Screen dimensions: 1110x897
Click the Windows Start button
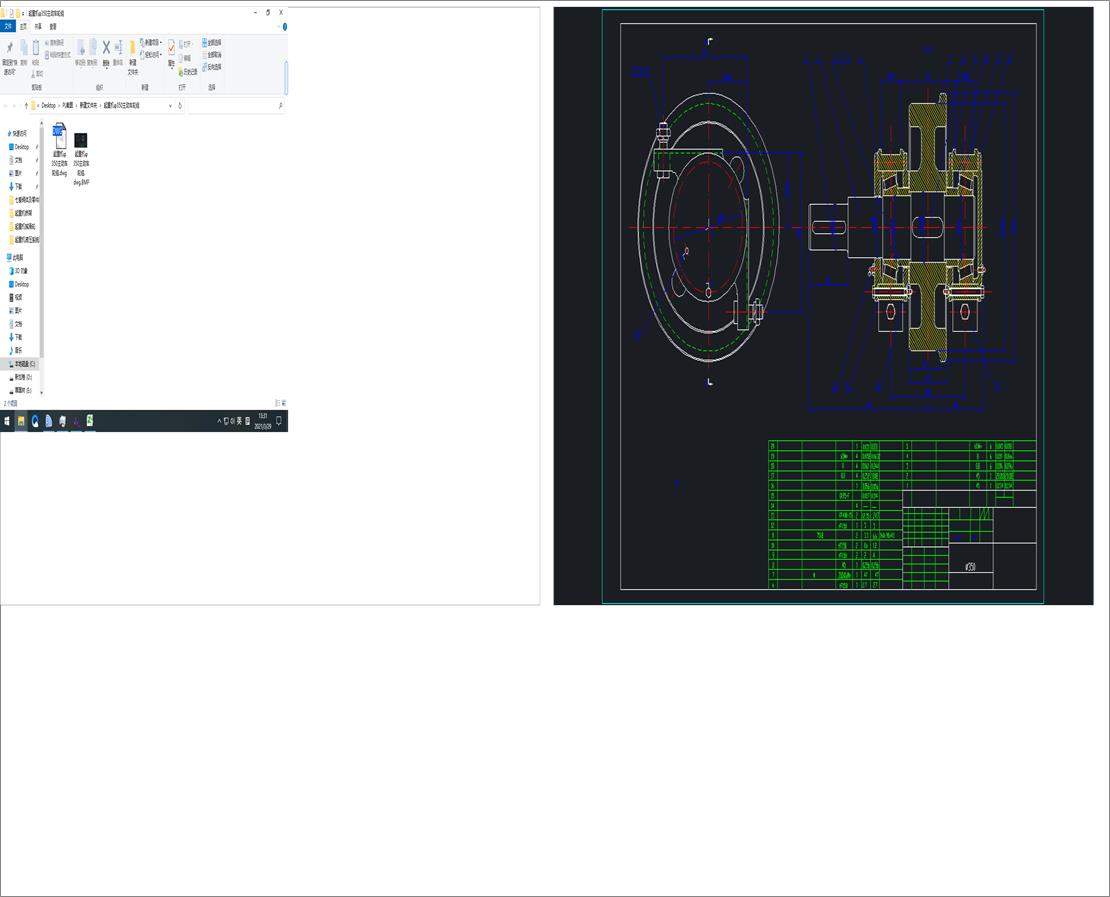tap(7, 421)
